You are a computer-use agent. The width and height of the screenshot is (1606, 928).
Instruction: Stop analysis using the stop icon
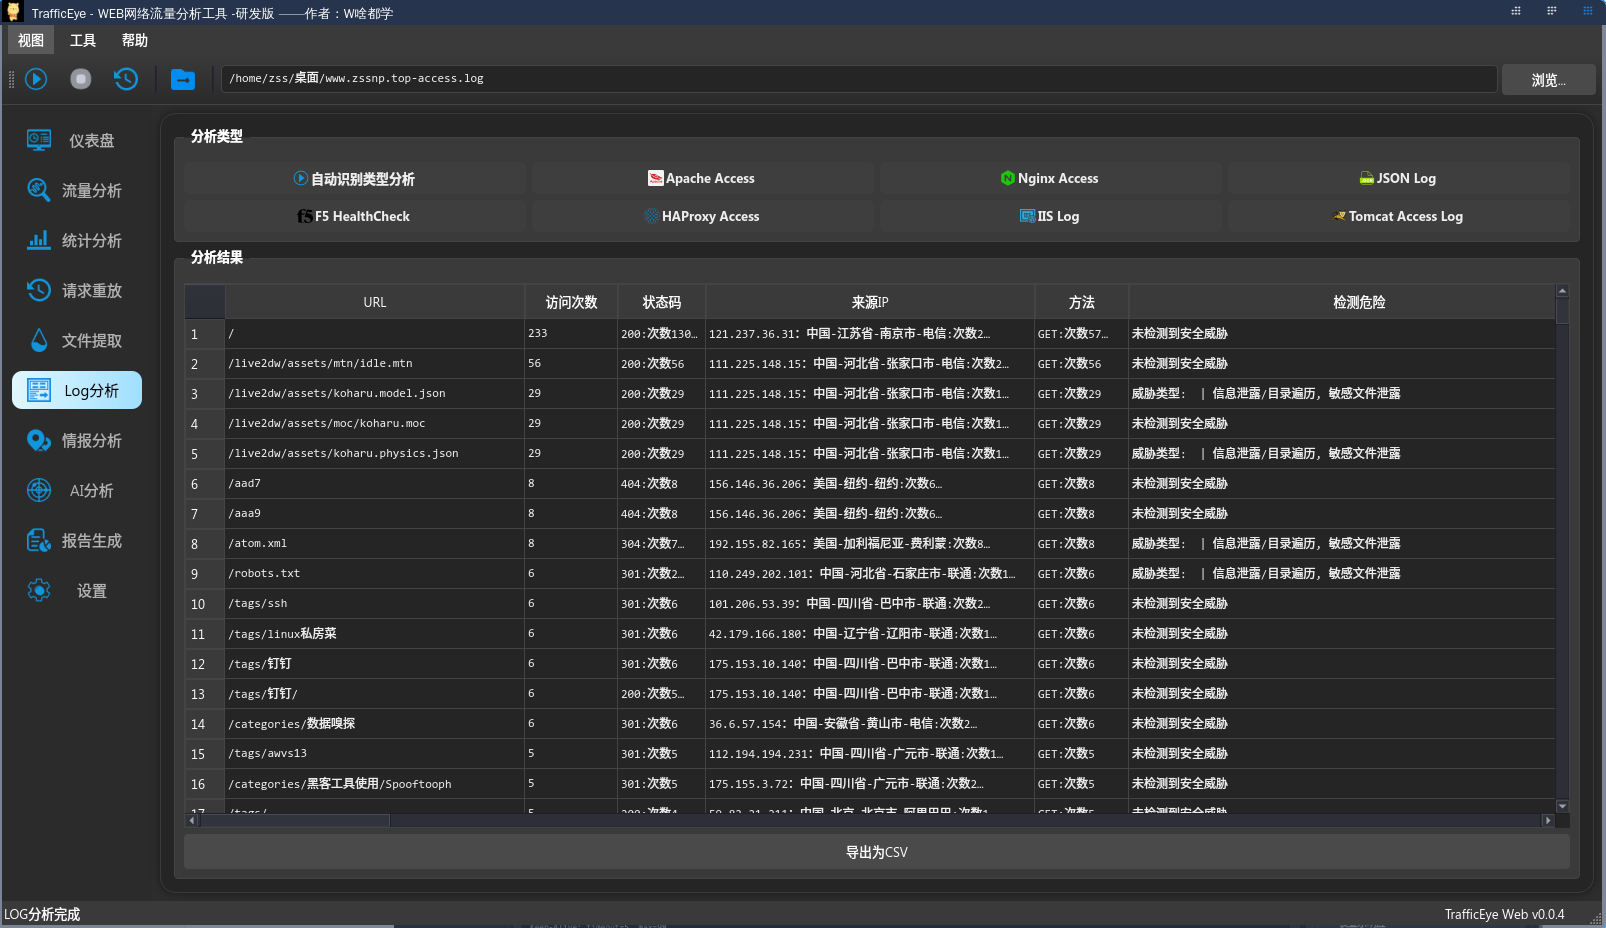[x=81, y=79]
